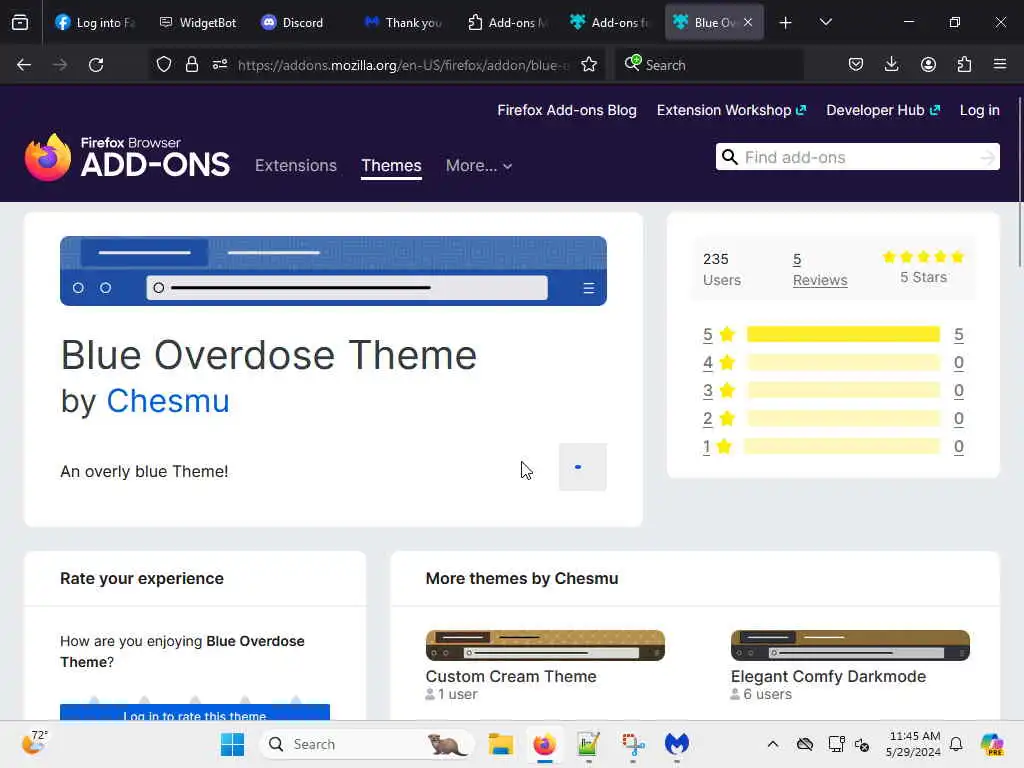The height and width of the screenshot is (768, 1024).
Task: Open the Developer Hub link
Action: (882, 110)
